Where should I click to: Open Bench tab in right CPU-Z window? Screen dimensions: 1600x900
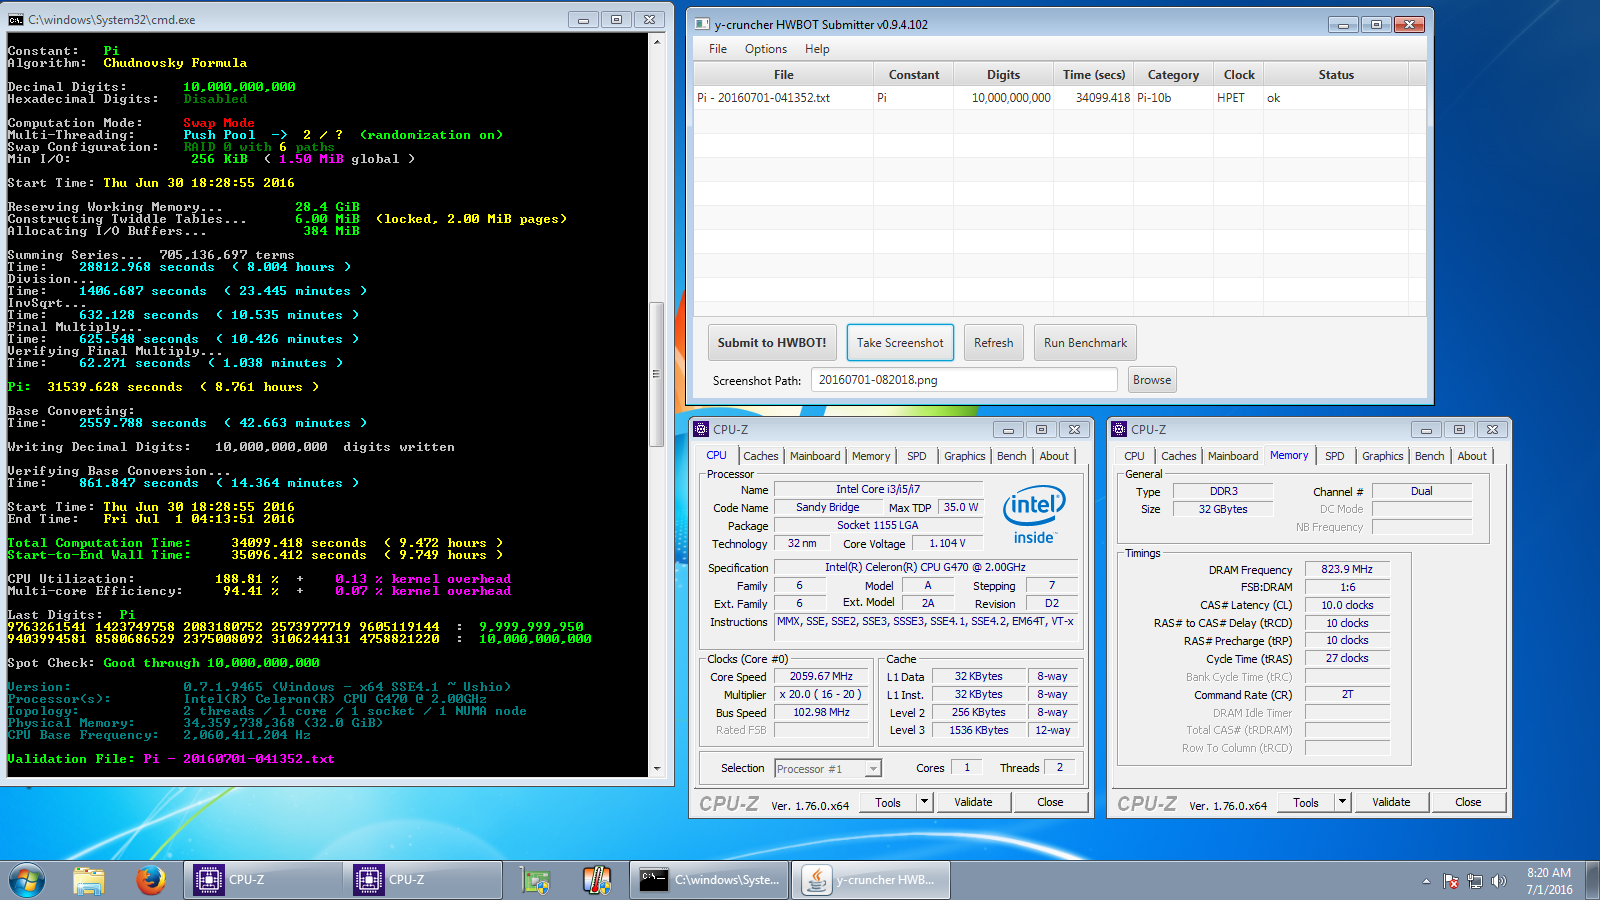[1430, 456]
